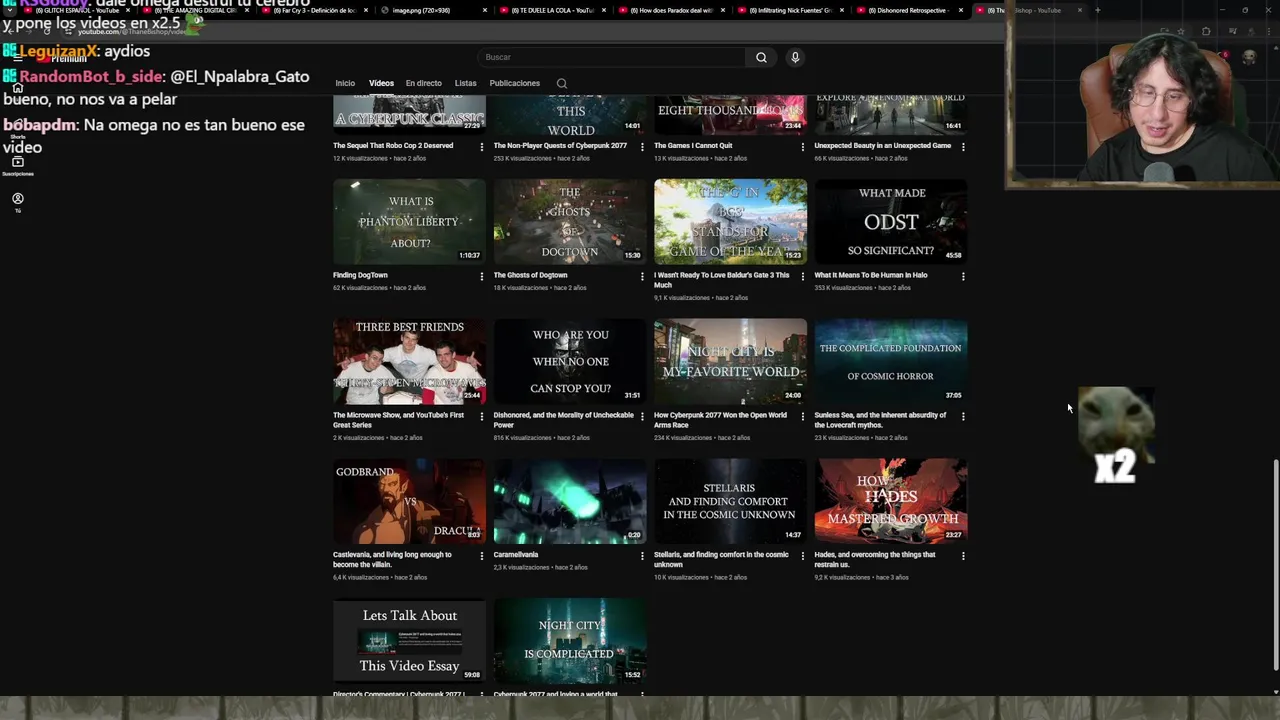
Task: Start voice search with microphone icon
Action: [795, 57]
